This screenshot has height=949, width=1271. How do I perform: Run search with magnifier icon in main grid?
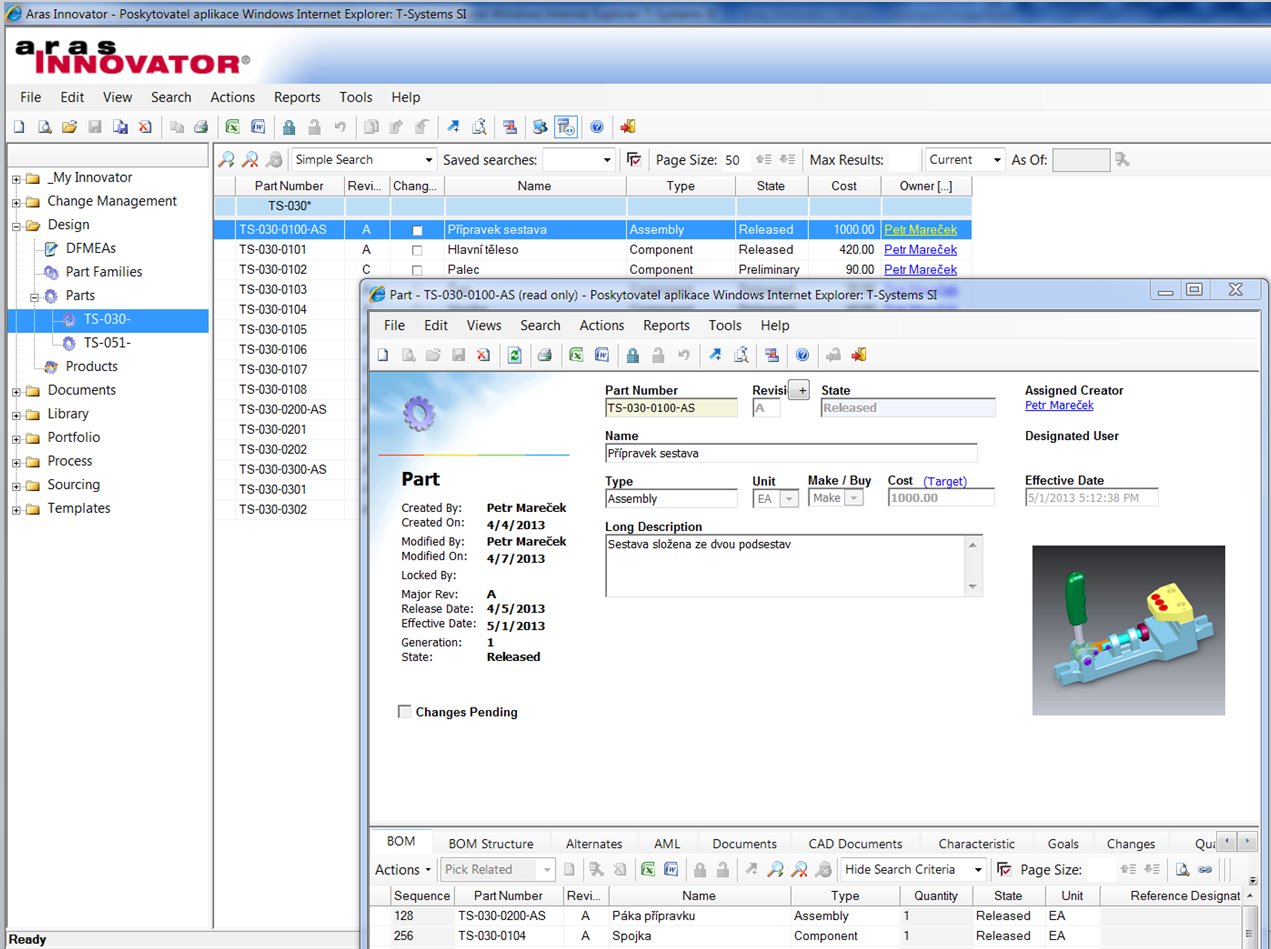[x=227, y=160]
